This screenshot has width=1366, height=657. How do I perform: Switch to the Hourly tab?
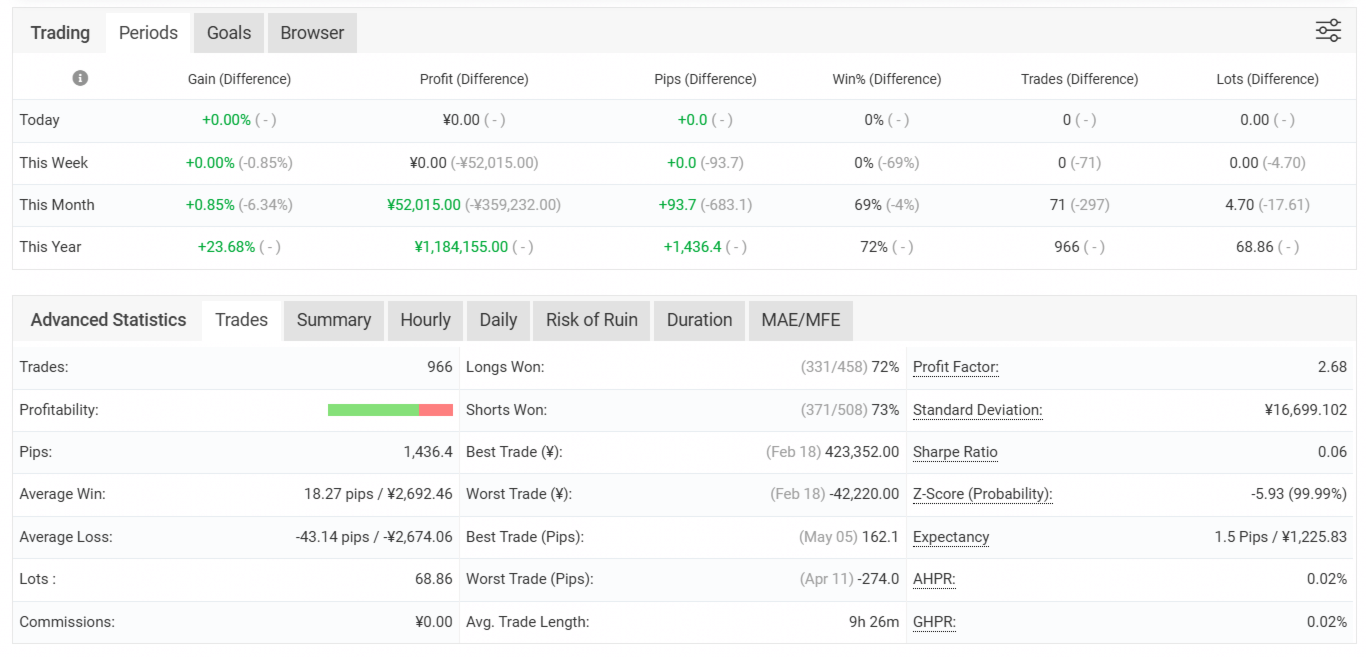(x=425, y=320)
